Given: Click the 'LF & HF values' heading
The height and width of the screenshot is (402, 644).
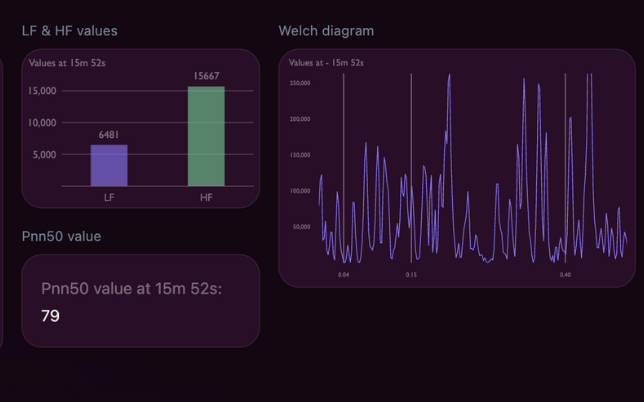Looking at the screenshot, I should pyautogui.click(x=70, y=31).
